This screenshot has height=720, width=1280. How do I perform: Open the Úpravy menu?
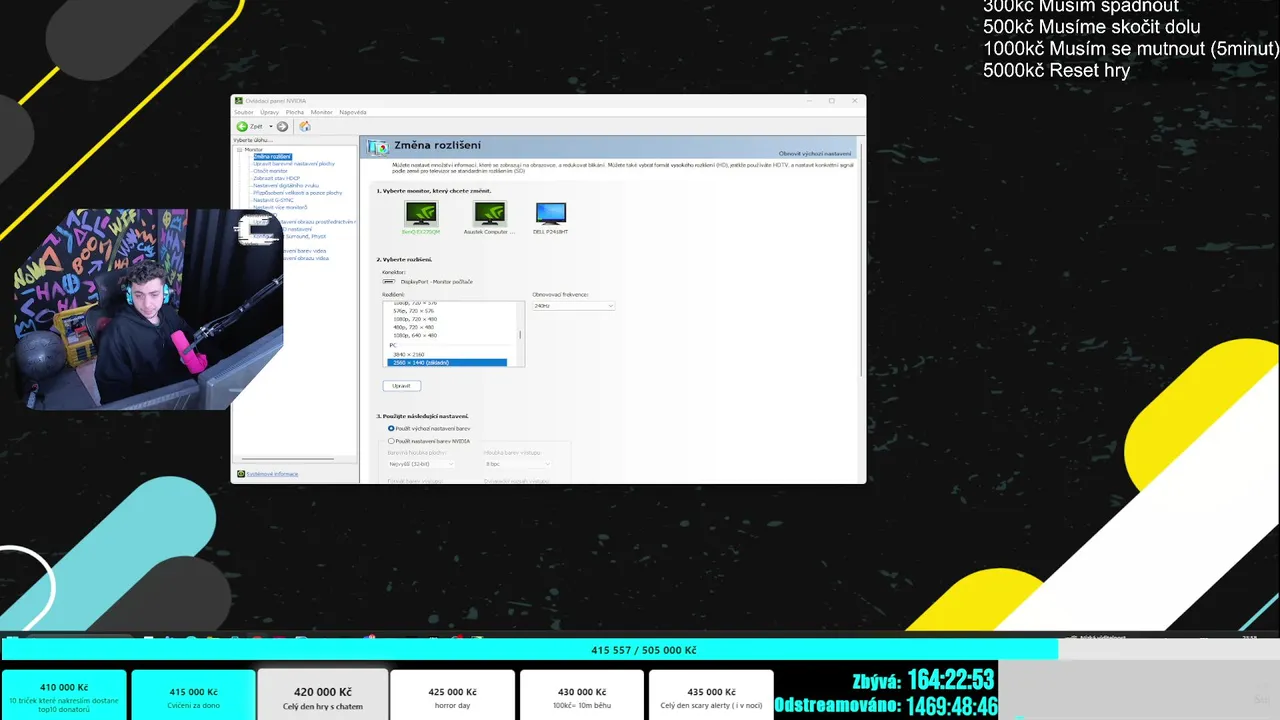click(269, 112)
